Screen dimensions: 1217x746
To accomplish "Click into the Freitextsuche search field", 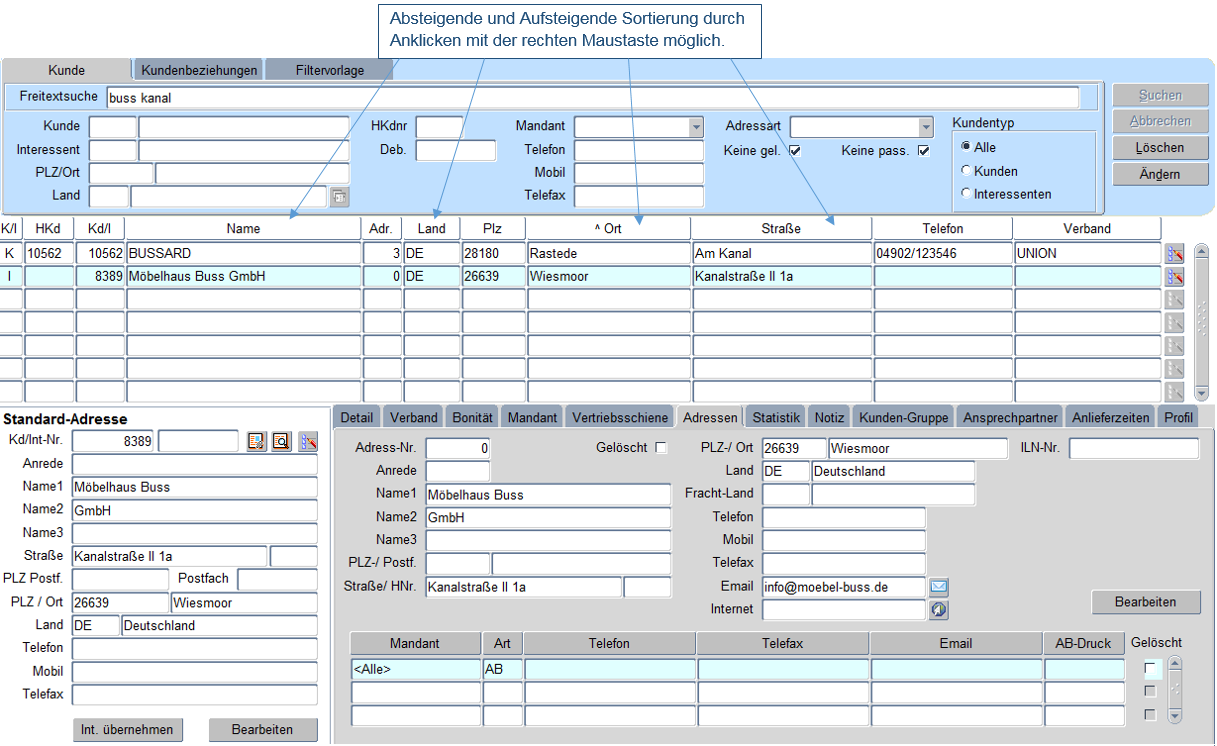I will 592,98.
